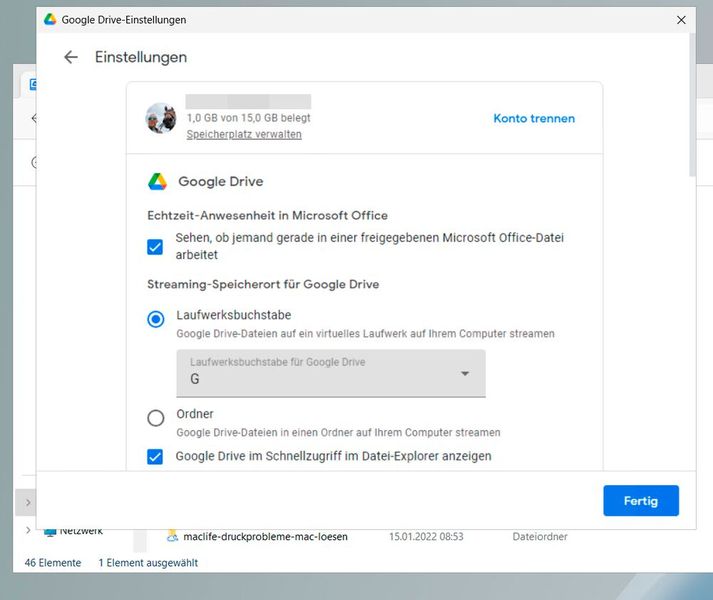Go back using the arrow next to Einstellungen

tap(70, 57)
